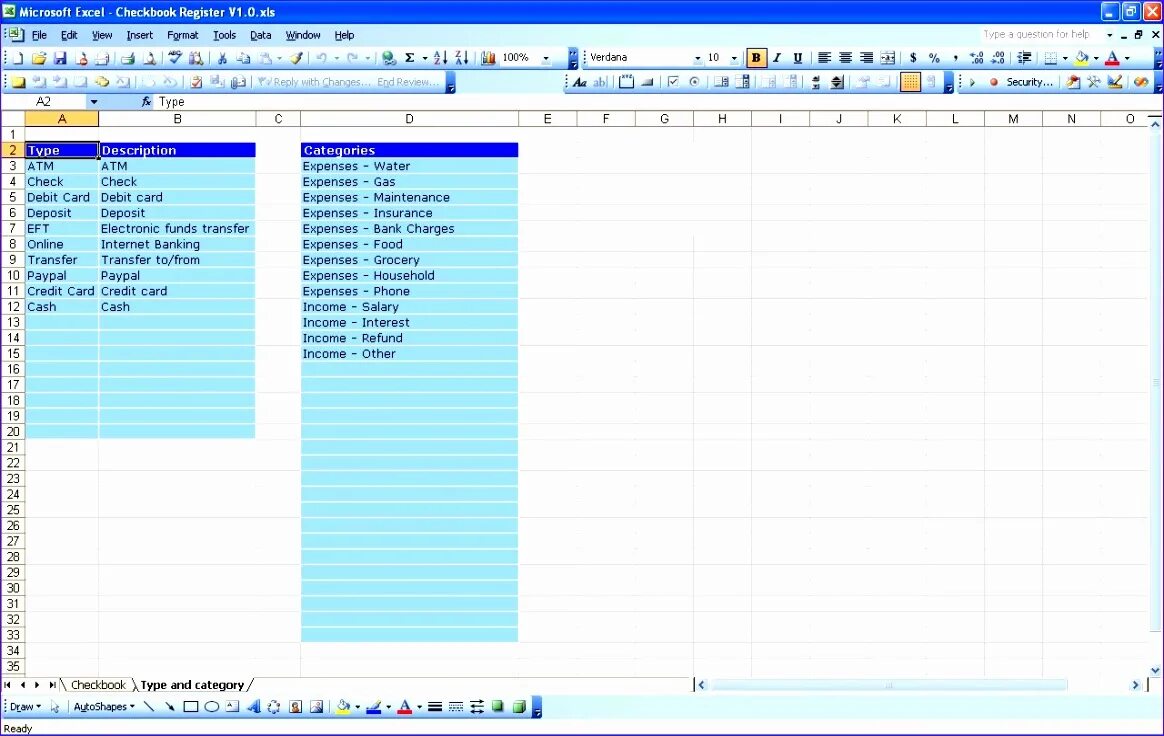Toggle the Select Objects pointer
This screenshot has width=1164, height=736.
[55, 707]
